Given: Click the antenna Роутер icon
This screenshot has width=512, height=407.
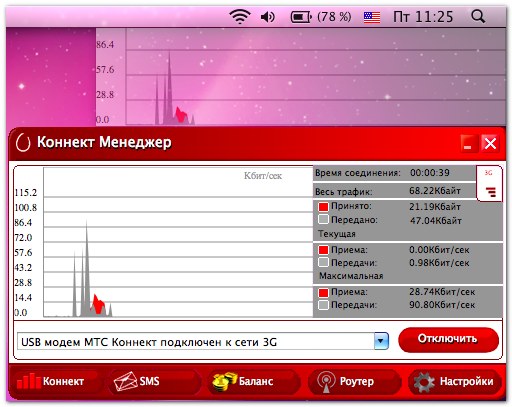Looking at the screenshot, I should (x=326, y=382).
